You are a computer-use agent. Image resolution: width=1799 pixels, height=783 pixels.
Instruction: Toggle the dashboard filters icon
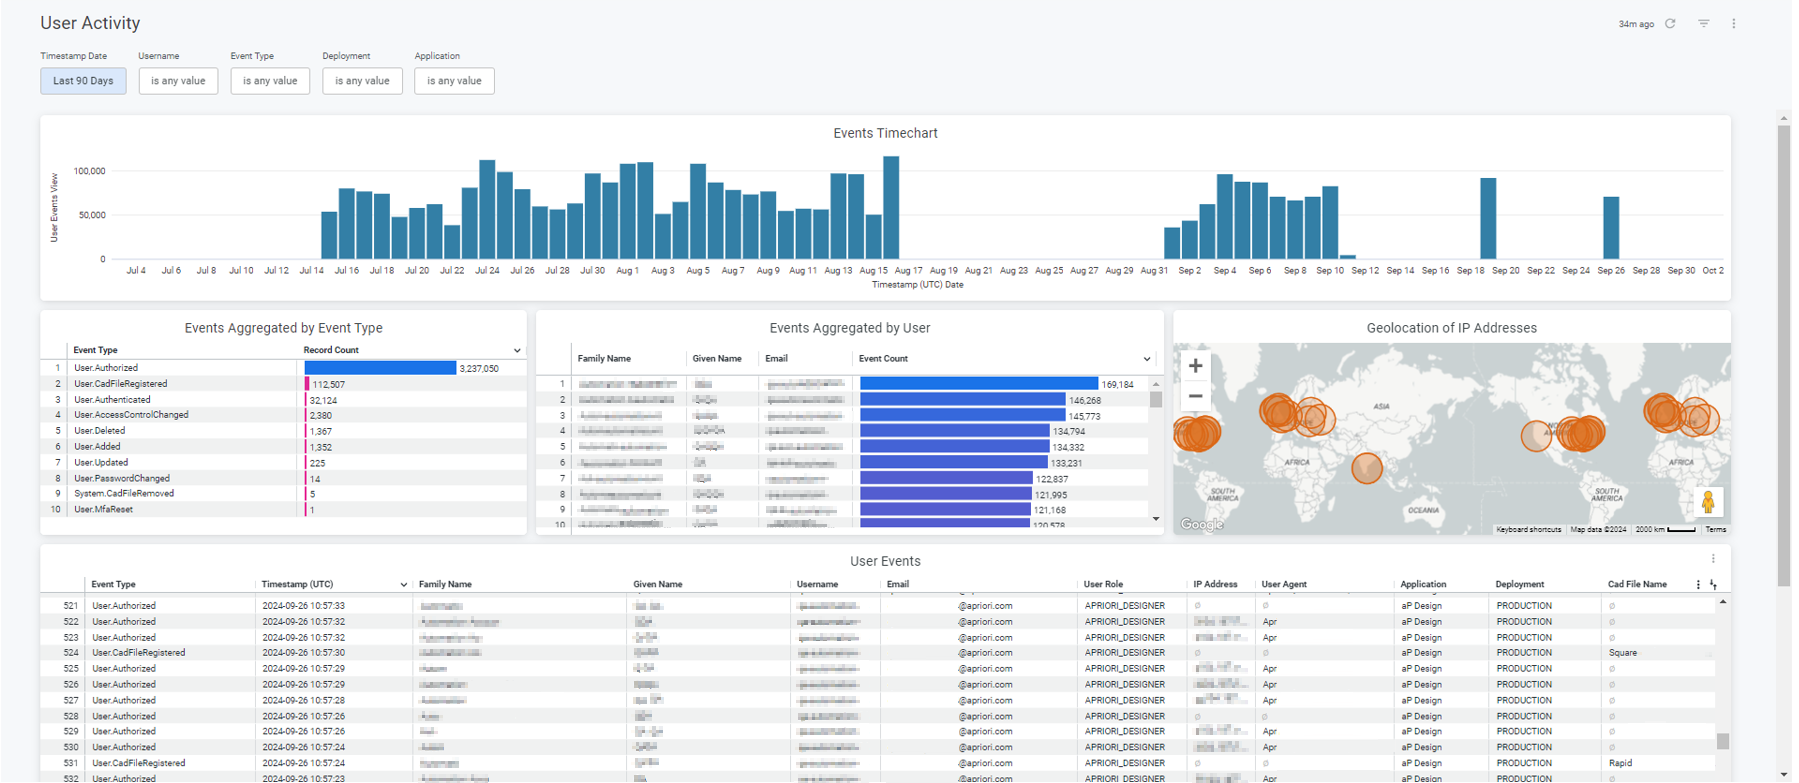point(1703,24)
